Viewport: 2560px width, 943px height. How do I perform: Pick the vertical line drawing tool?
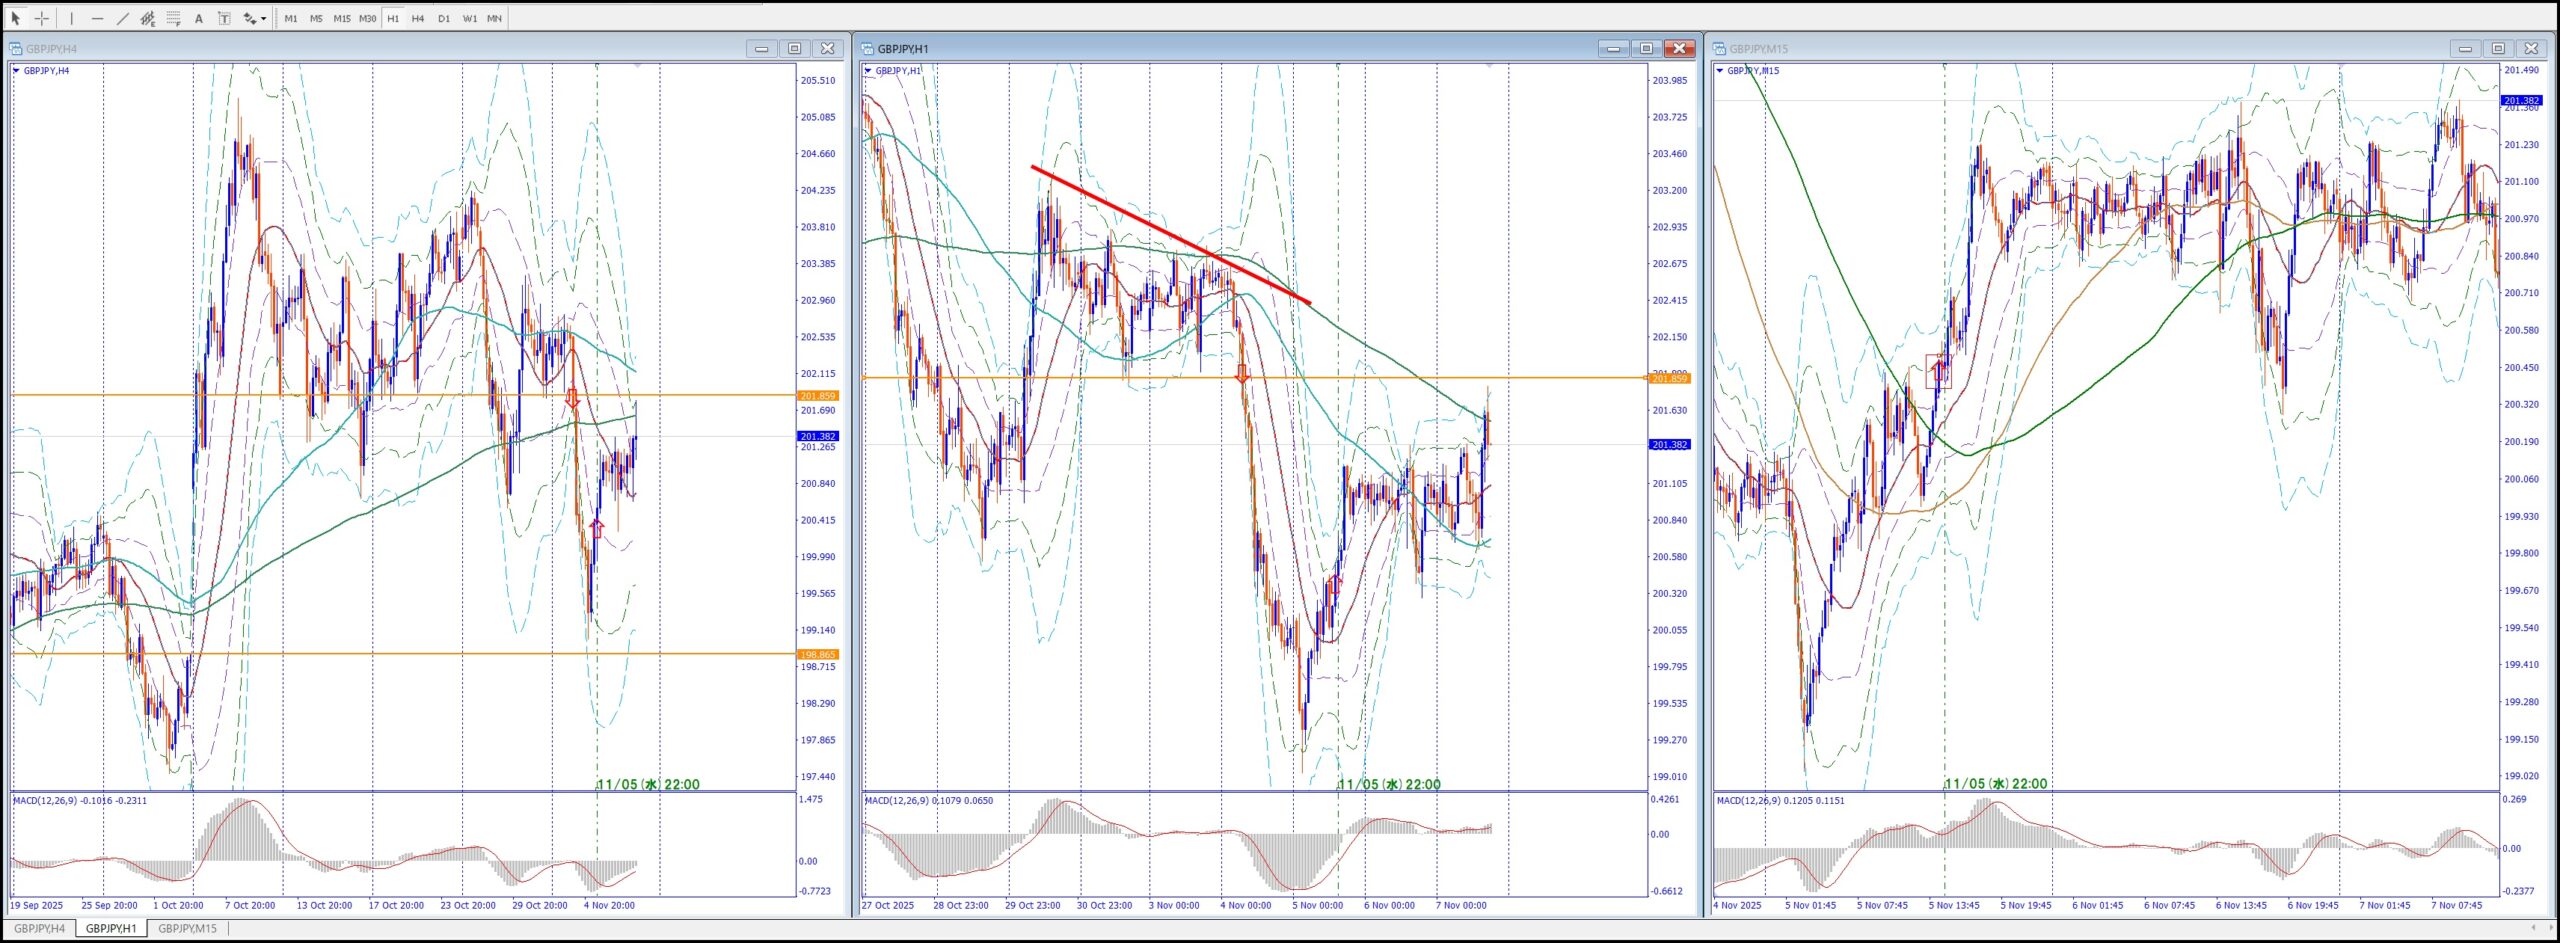72,18
